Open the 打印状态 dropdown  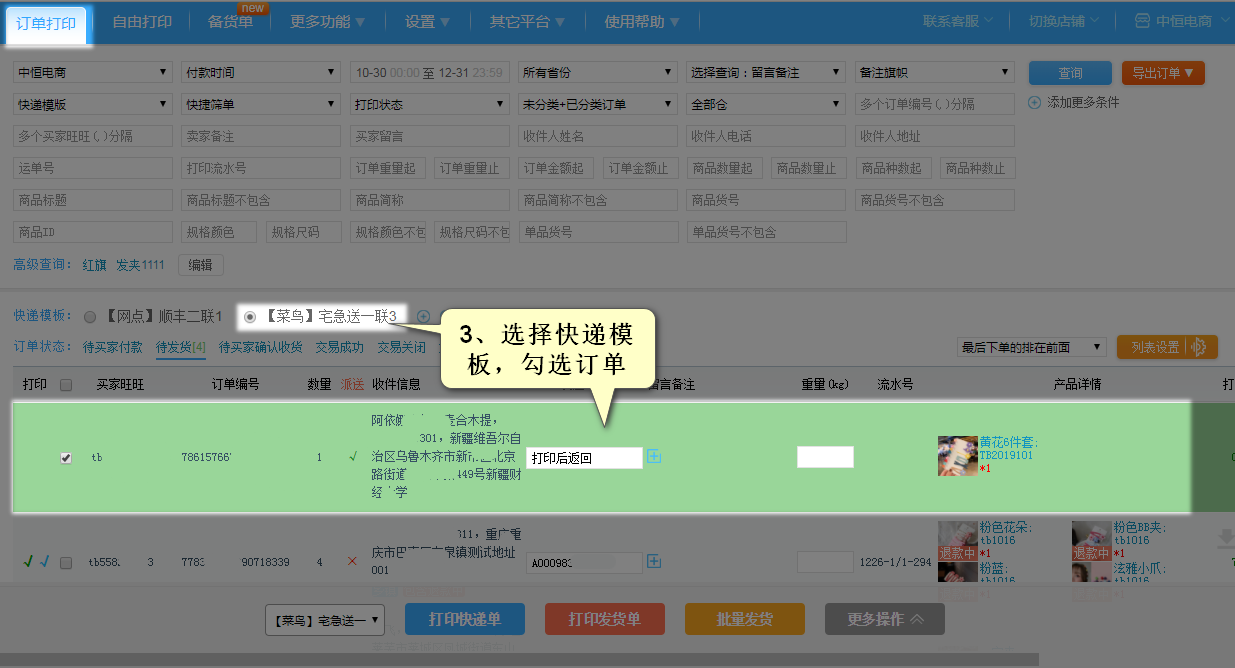click(x=430, y=105)
